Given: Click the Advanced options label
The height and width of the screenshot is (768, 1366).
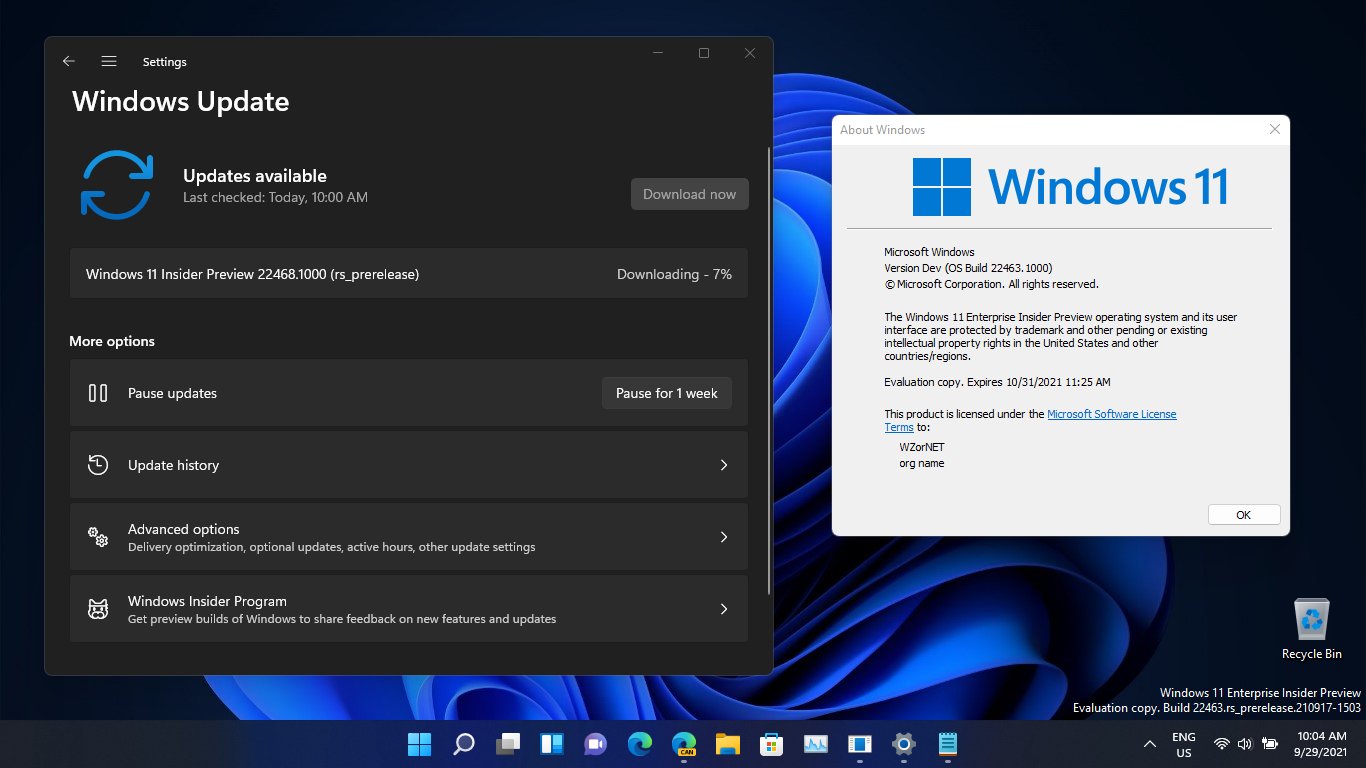Looking at the screenshot, I should tap(184, 529).
